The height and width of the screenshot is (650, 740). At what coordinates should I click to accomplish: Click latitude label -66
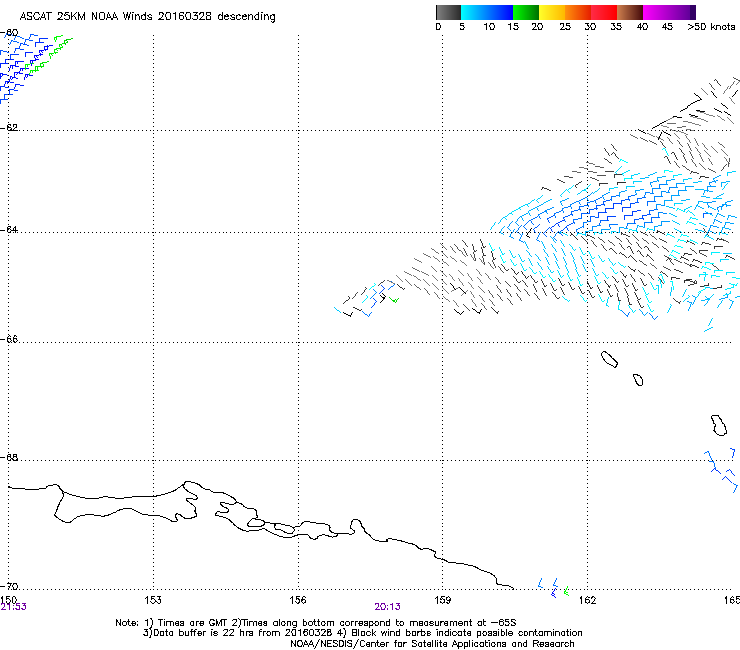click(10, 339)
